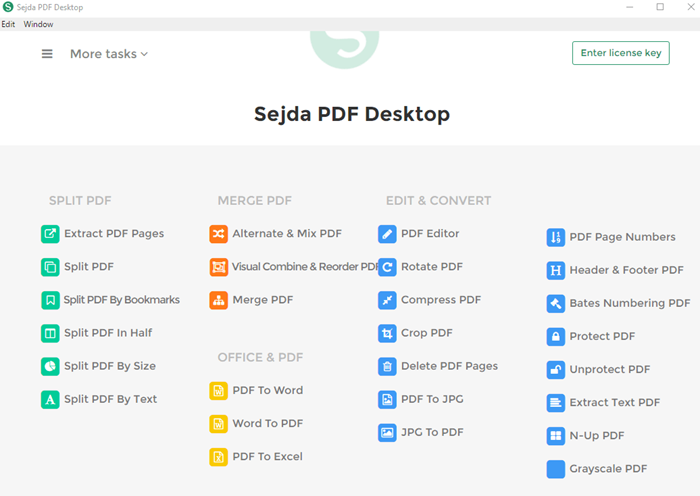Open the Rotate PDF text link
The height and width of the screenshot is (496, 700).
pos(432,267)
